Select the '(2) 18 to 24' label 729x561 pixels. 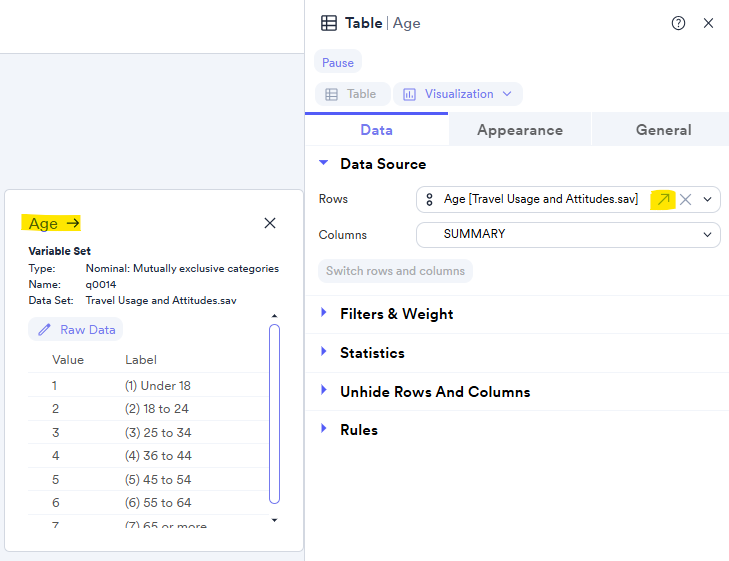(157, 409)
